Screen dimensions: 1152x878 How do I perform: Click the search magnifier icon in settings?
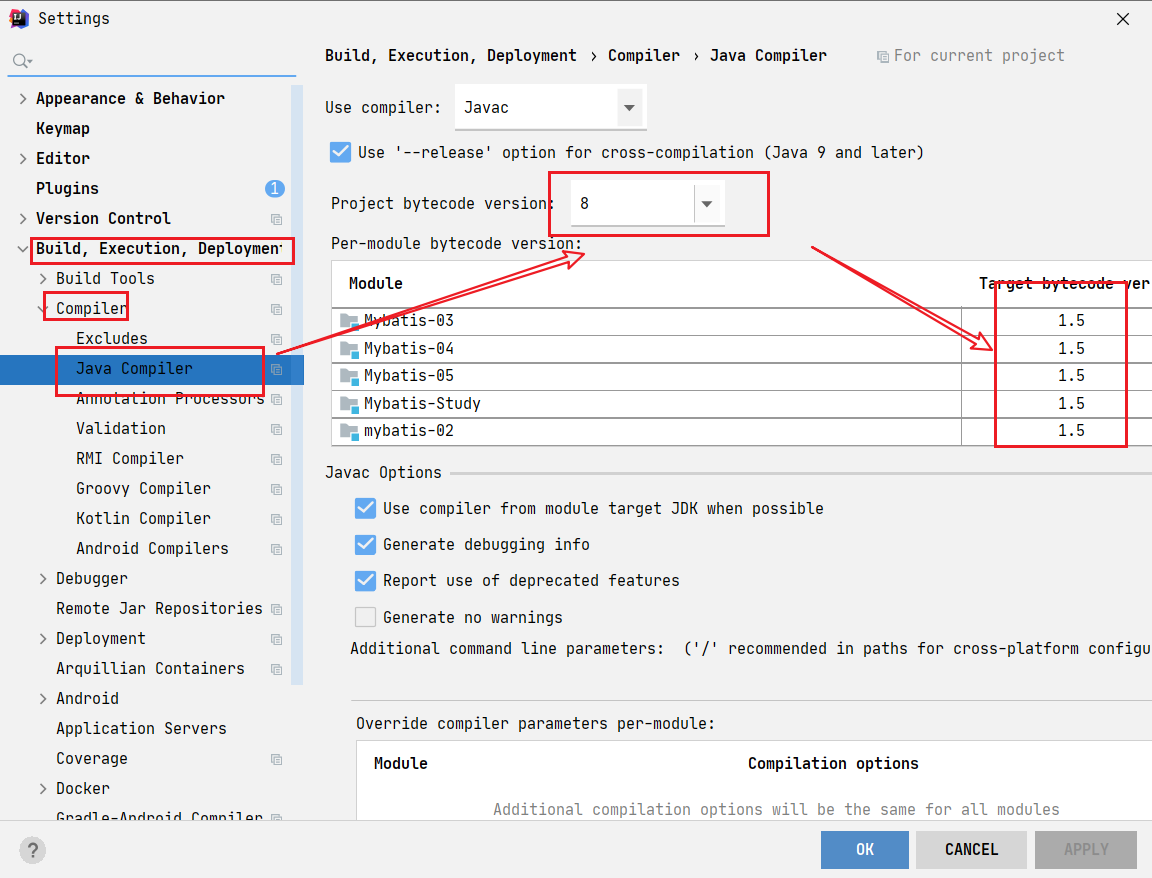pos(20,62)
